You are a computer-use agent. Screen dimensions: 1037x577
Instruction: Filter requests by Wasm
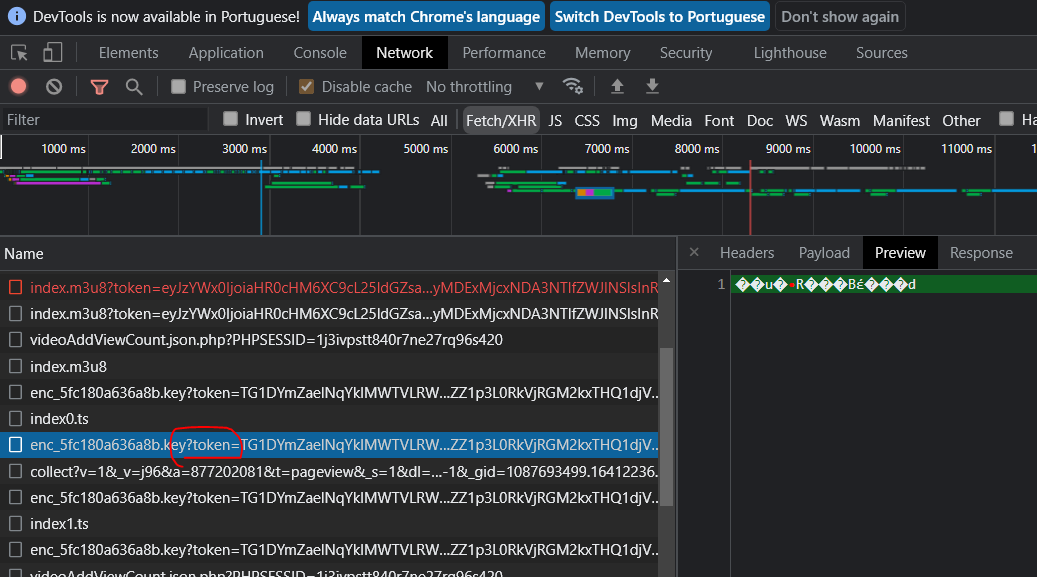coord(840,120)
